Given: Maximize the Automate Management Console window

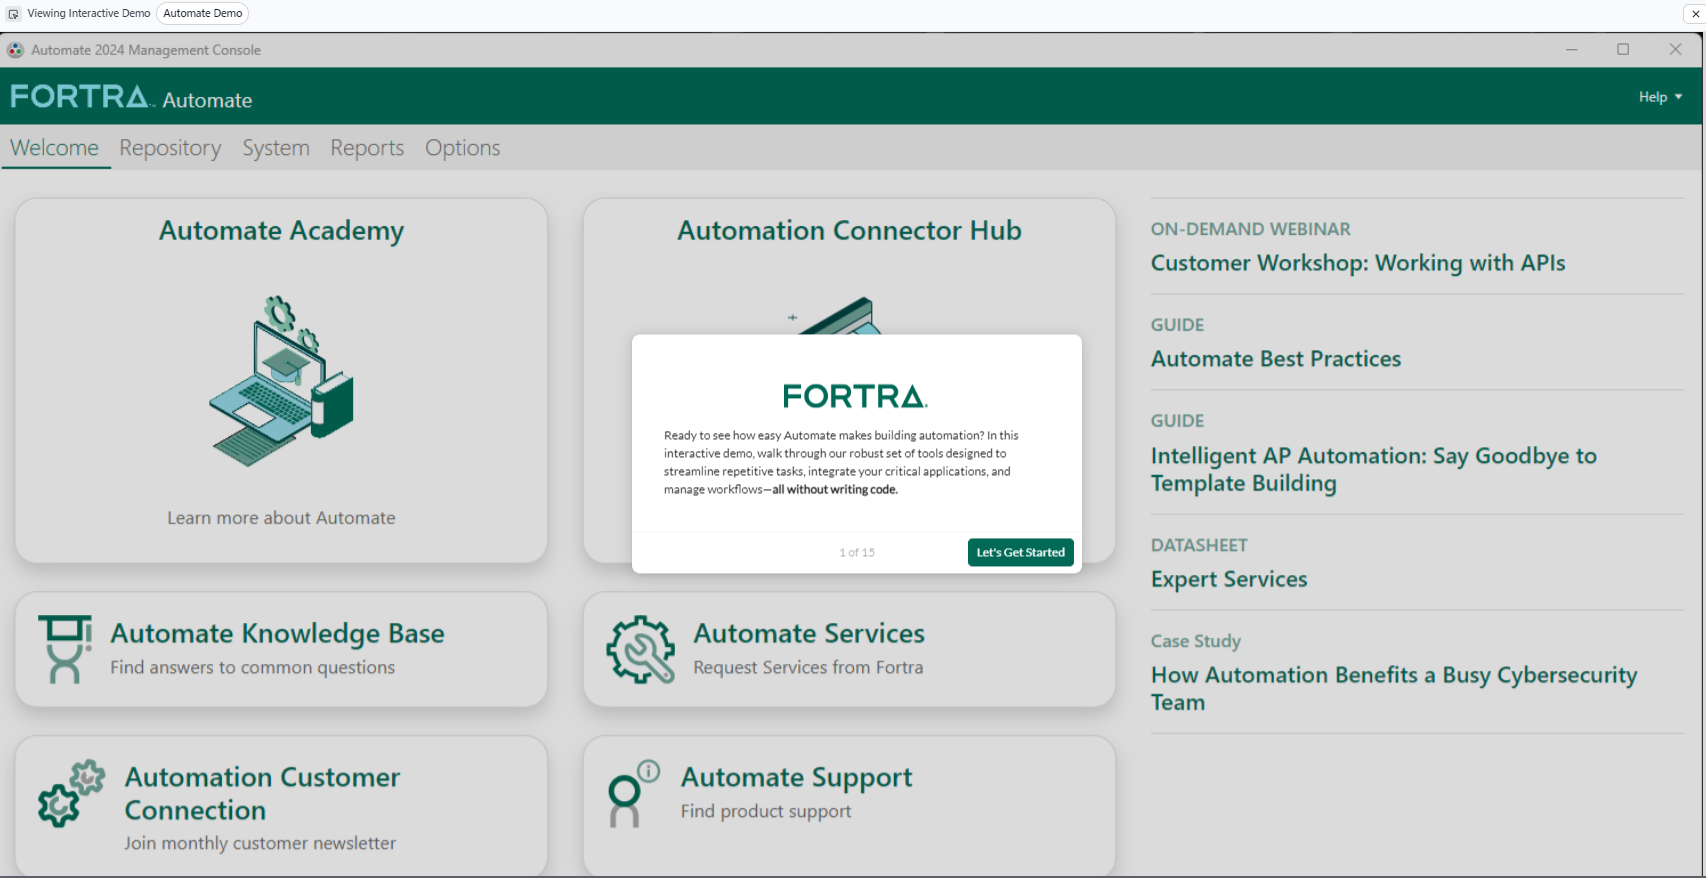Looking at the screenshot, I should tap(1623, 49).
